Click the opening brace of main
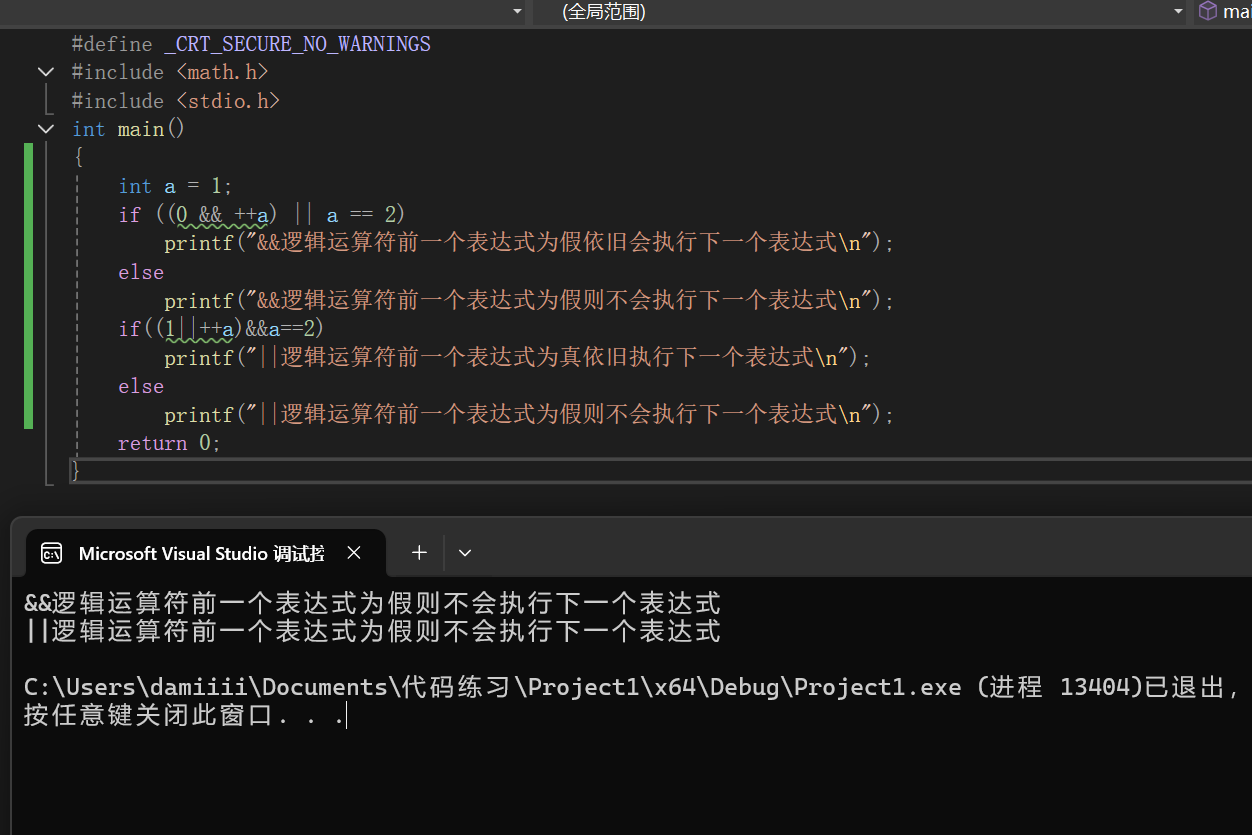Viewport: 1252px width, 835px height. tap(78, 158)
